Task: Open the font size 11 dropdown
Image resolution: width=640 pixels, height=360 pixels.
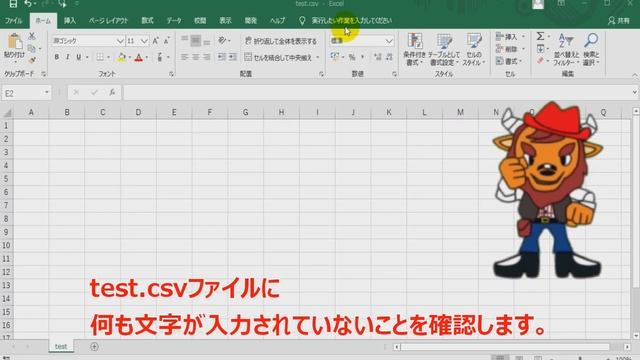Action: 144,41
